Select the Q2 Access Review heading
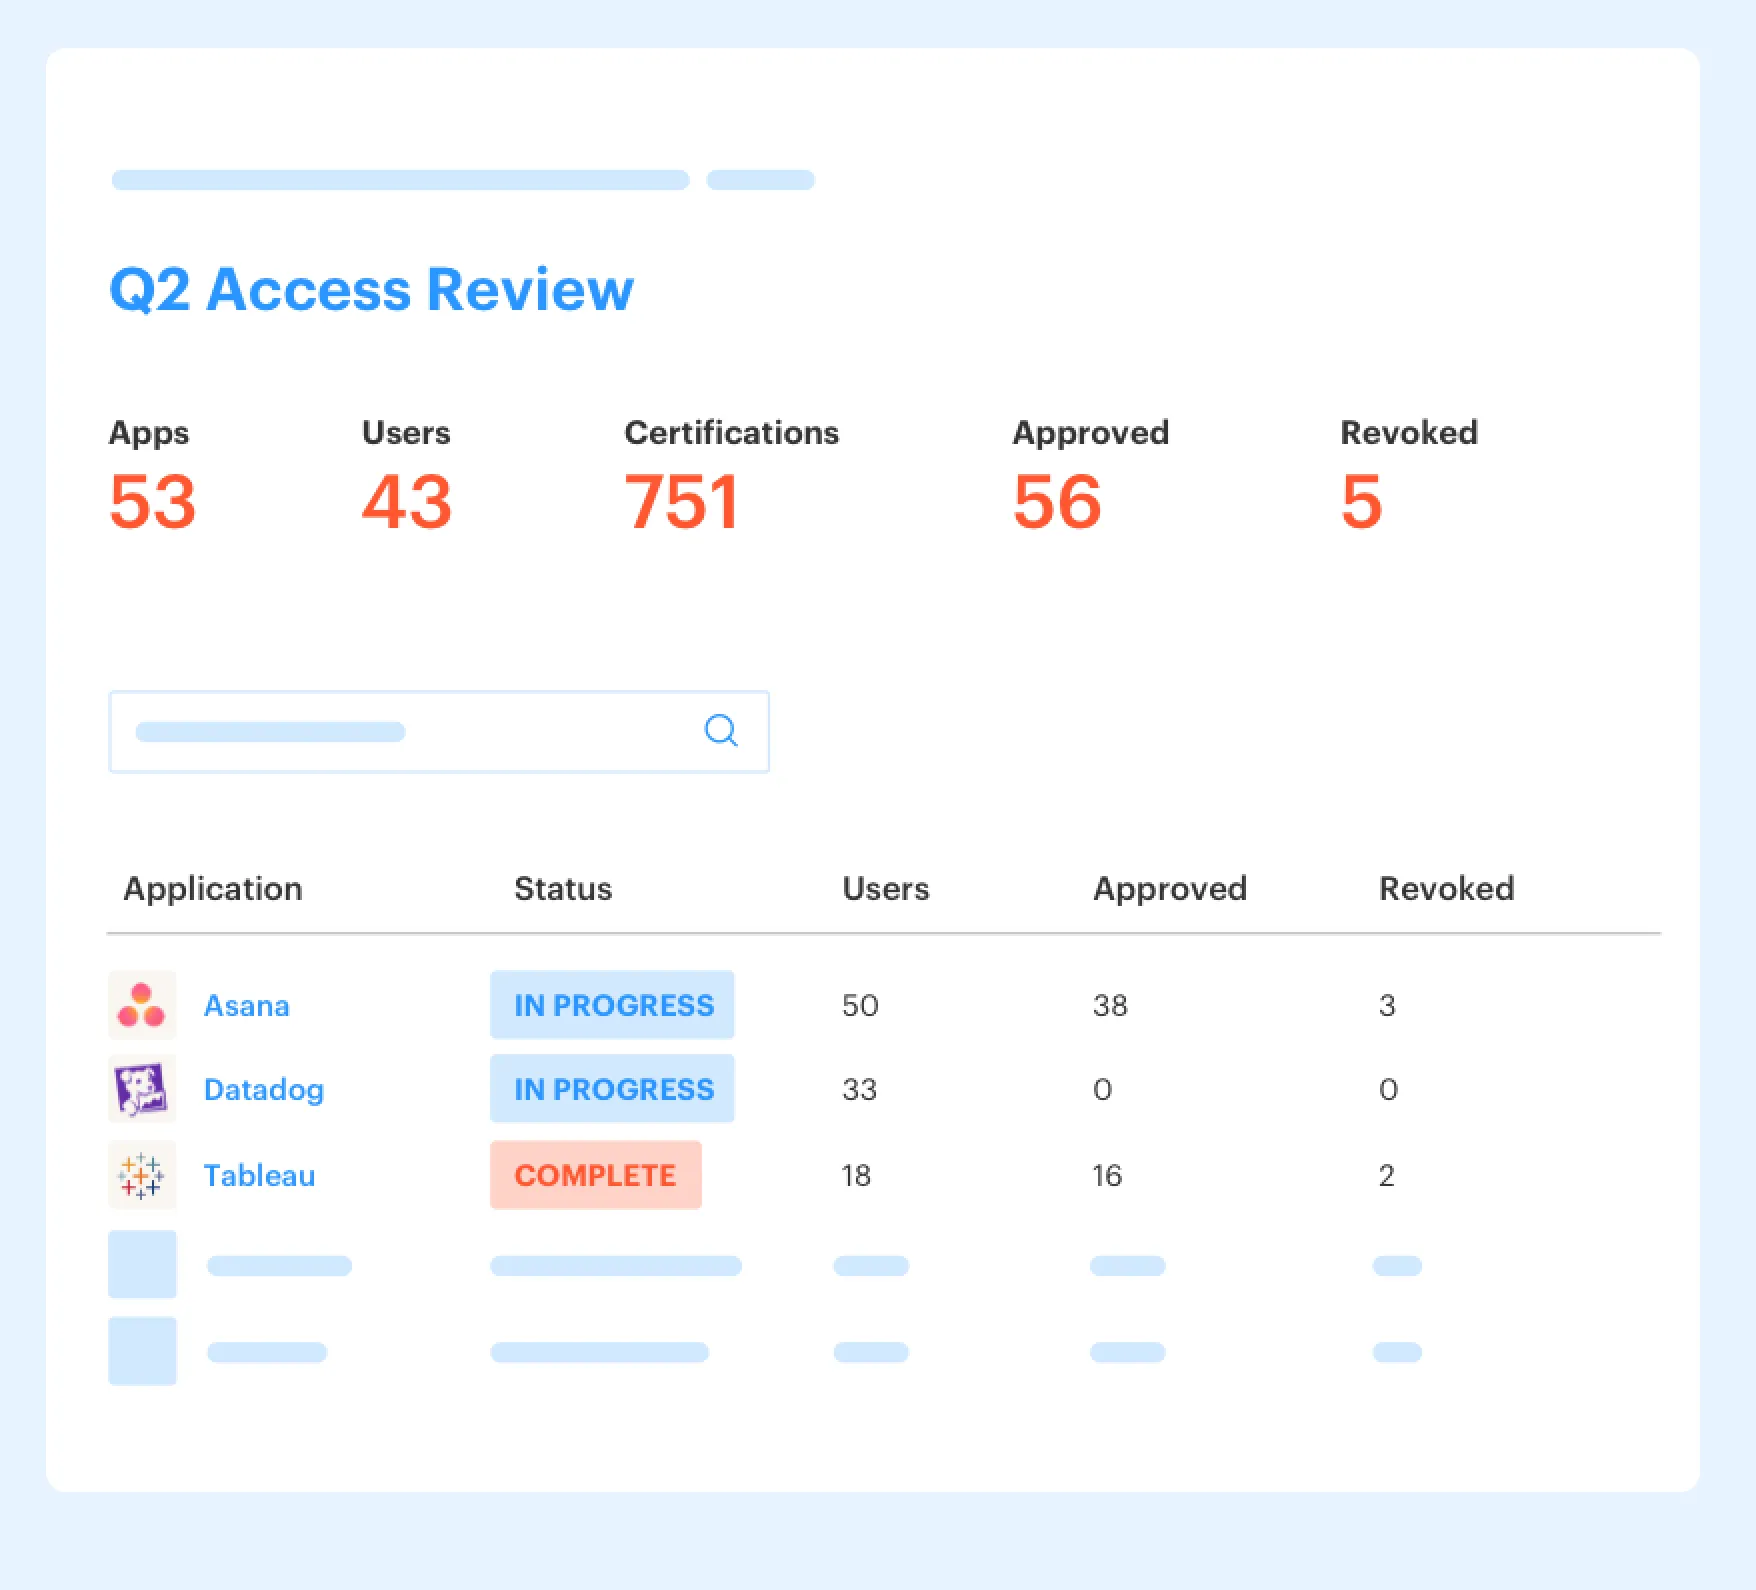This screenshot has width=1756, height=1590. (371, 290)
